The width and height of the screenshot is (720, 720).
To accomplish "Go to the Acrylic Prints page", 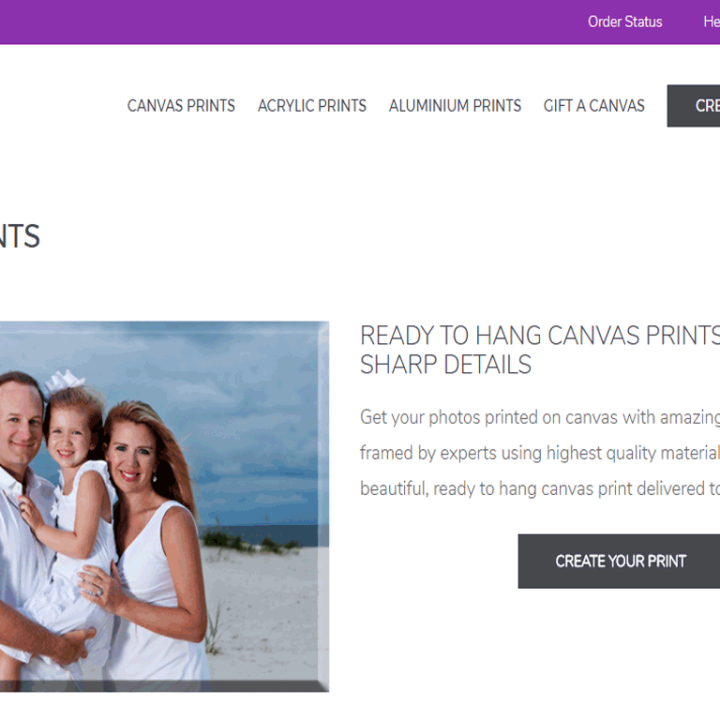I will [x=312, y=106].
